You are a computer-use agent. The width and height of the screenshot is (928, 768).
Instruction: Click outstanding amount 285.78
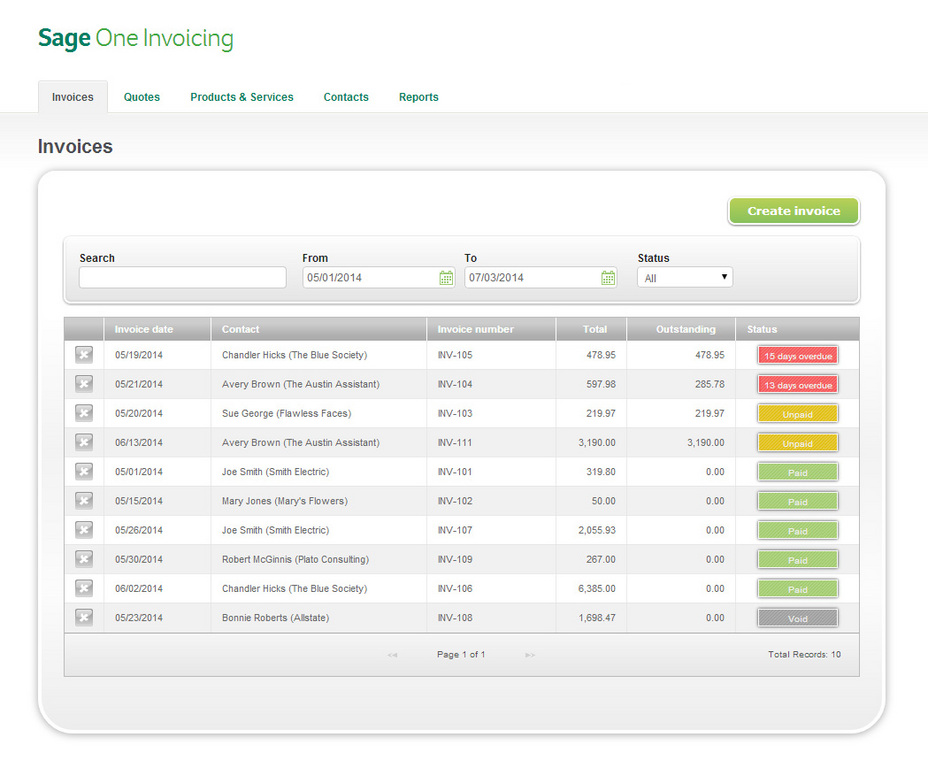(710, 384)
